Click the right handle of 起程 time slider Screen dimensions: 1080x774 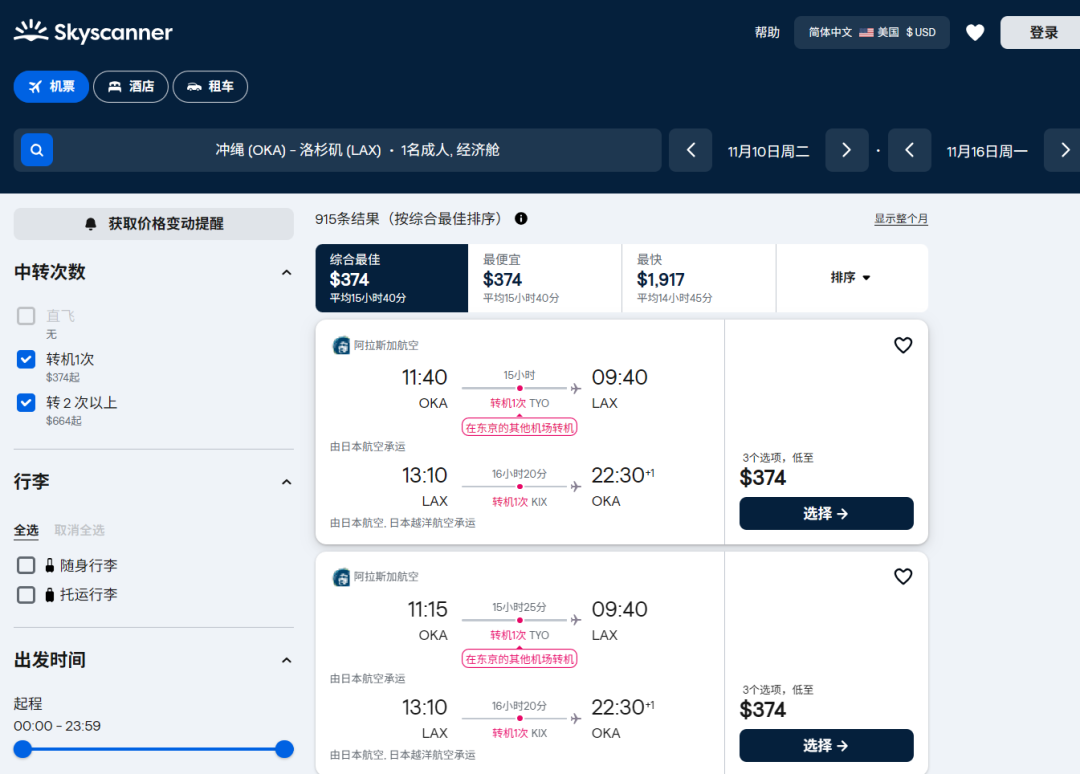(284, 749)
